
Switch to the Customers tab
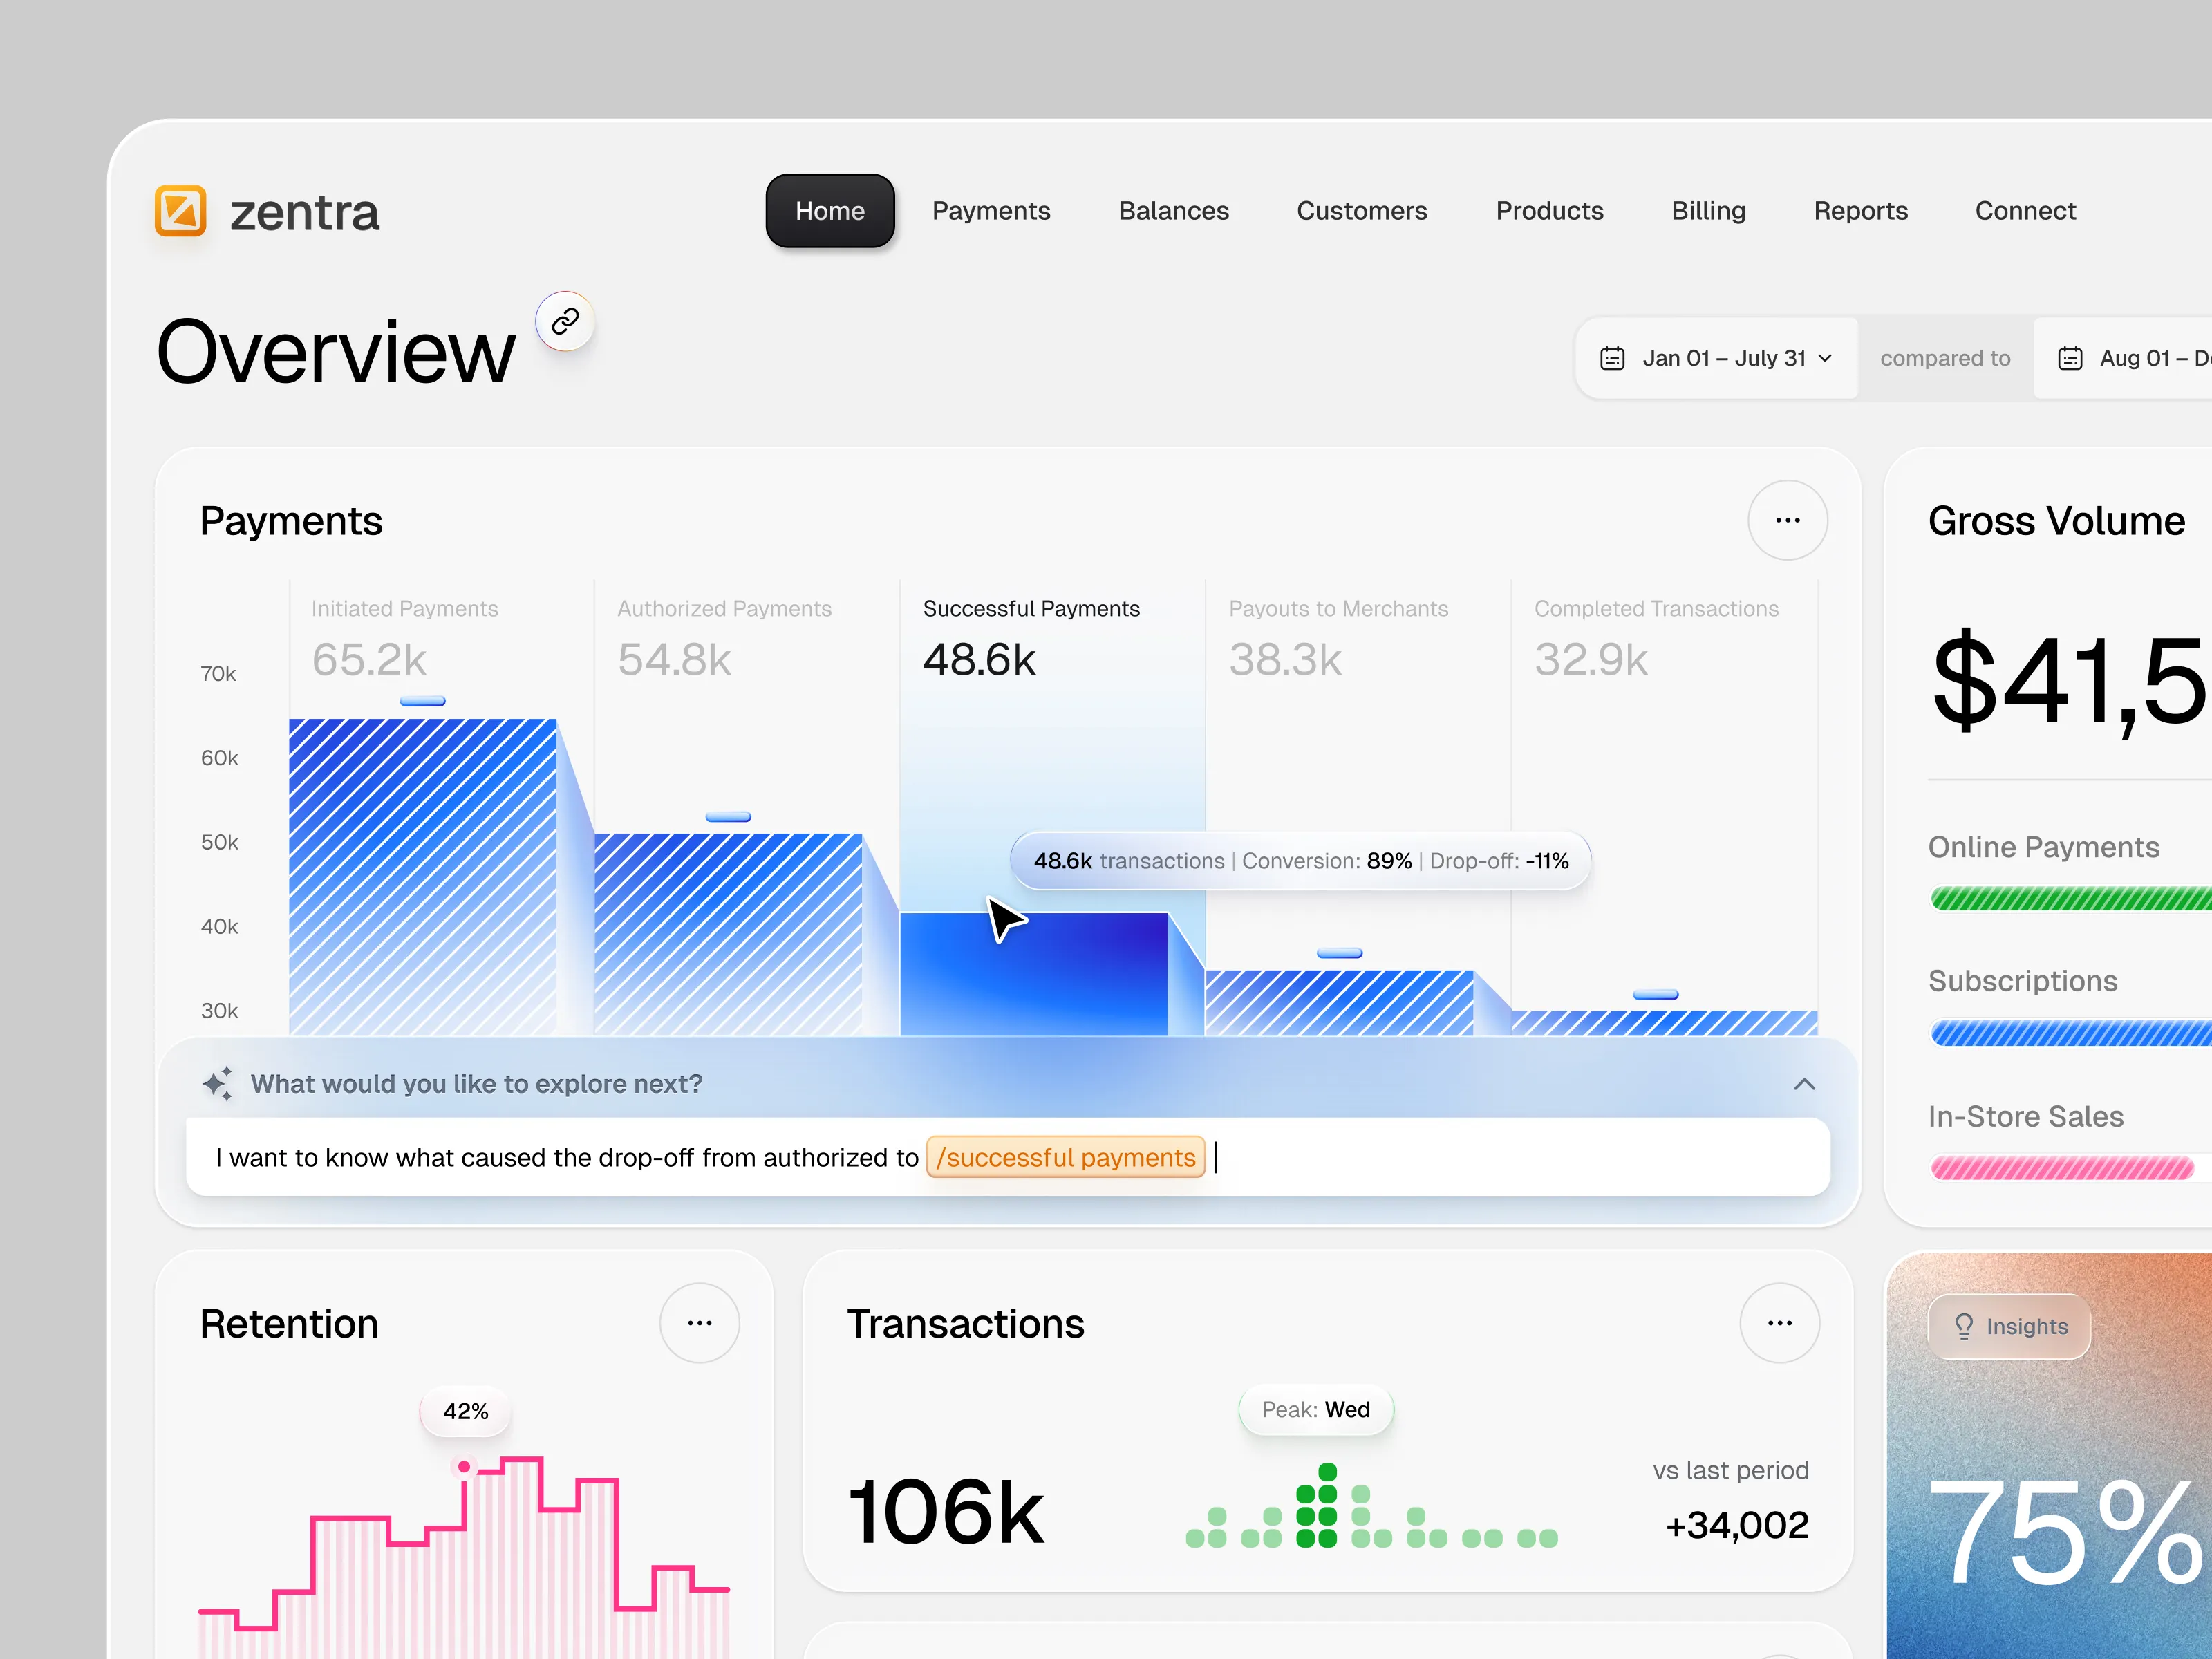pyautogui.click(x=1361, y=211)
